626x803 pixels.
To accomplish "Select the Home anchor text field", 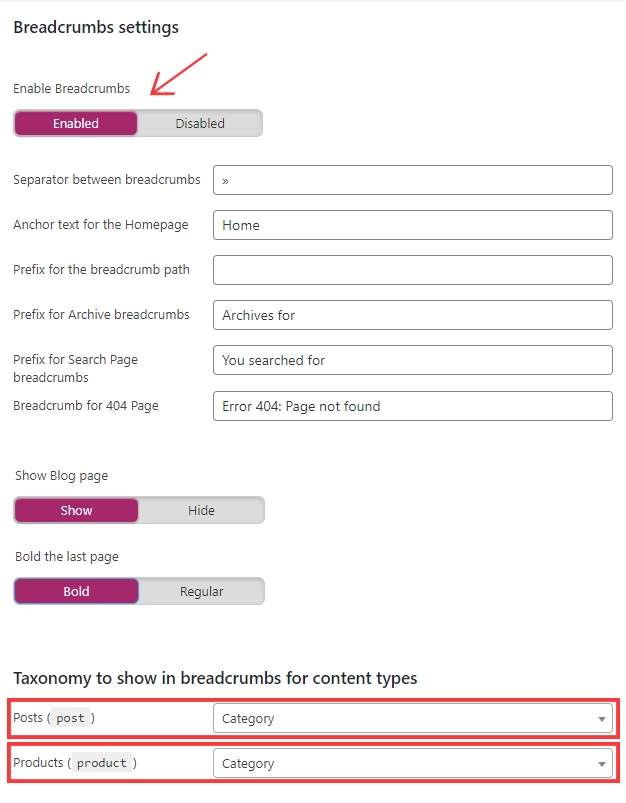I will [x=410, y=225].
